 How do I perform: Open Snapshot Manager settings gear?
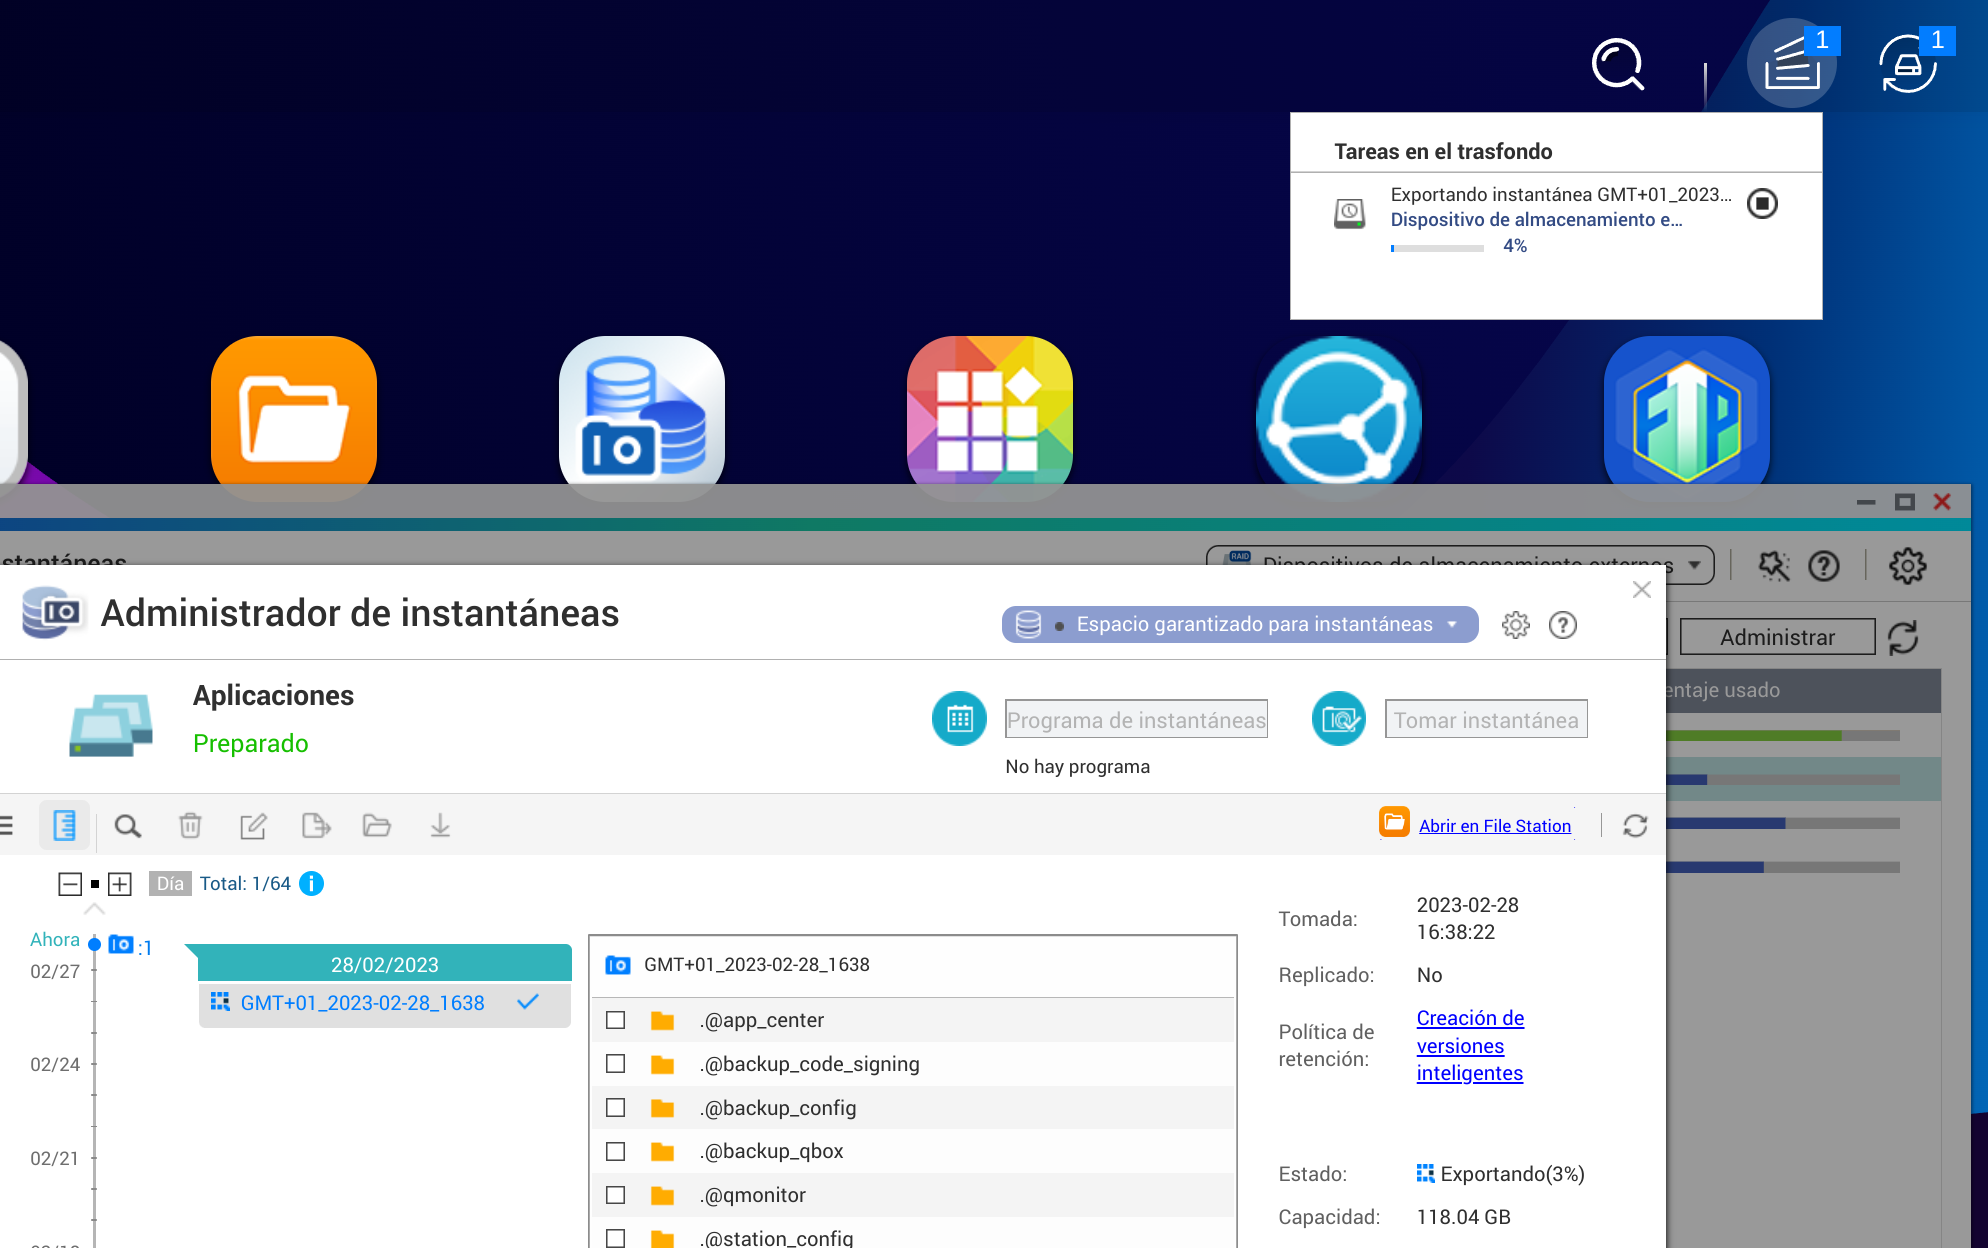pos(1515,625)
